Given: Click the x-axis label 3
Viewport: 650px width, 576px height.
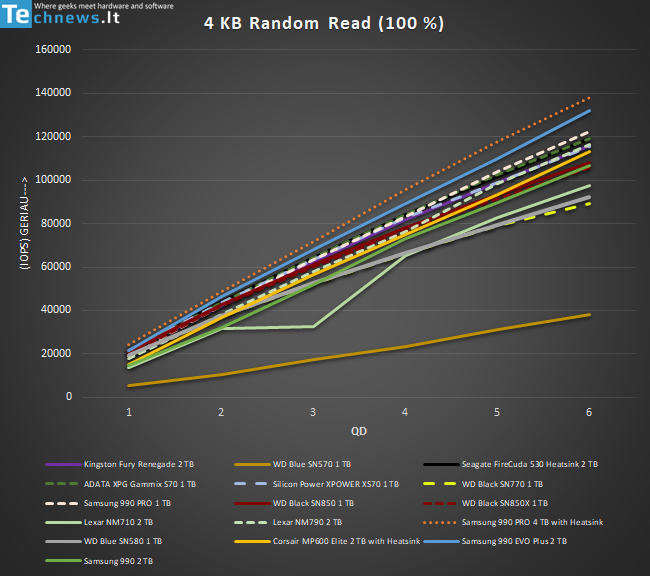Looking at the screenshot, I should coord(313,412).
